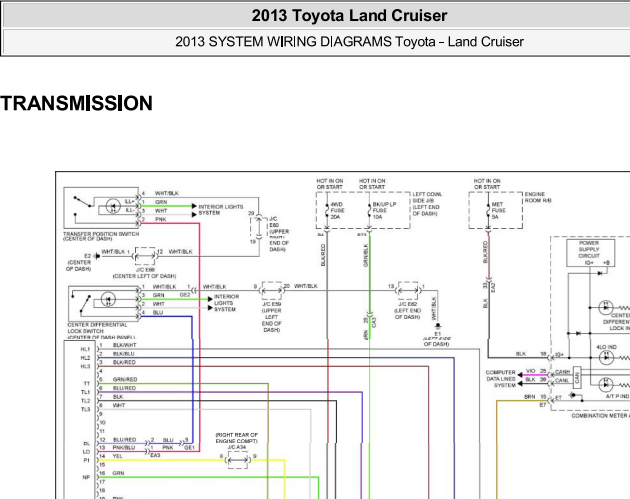Click the "A/T P IND" indicator label
The height and width of the screenshot is (499, 630).
pyautogui.click(x=617, y=396)
